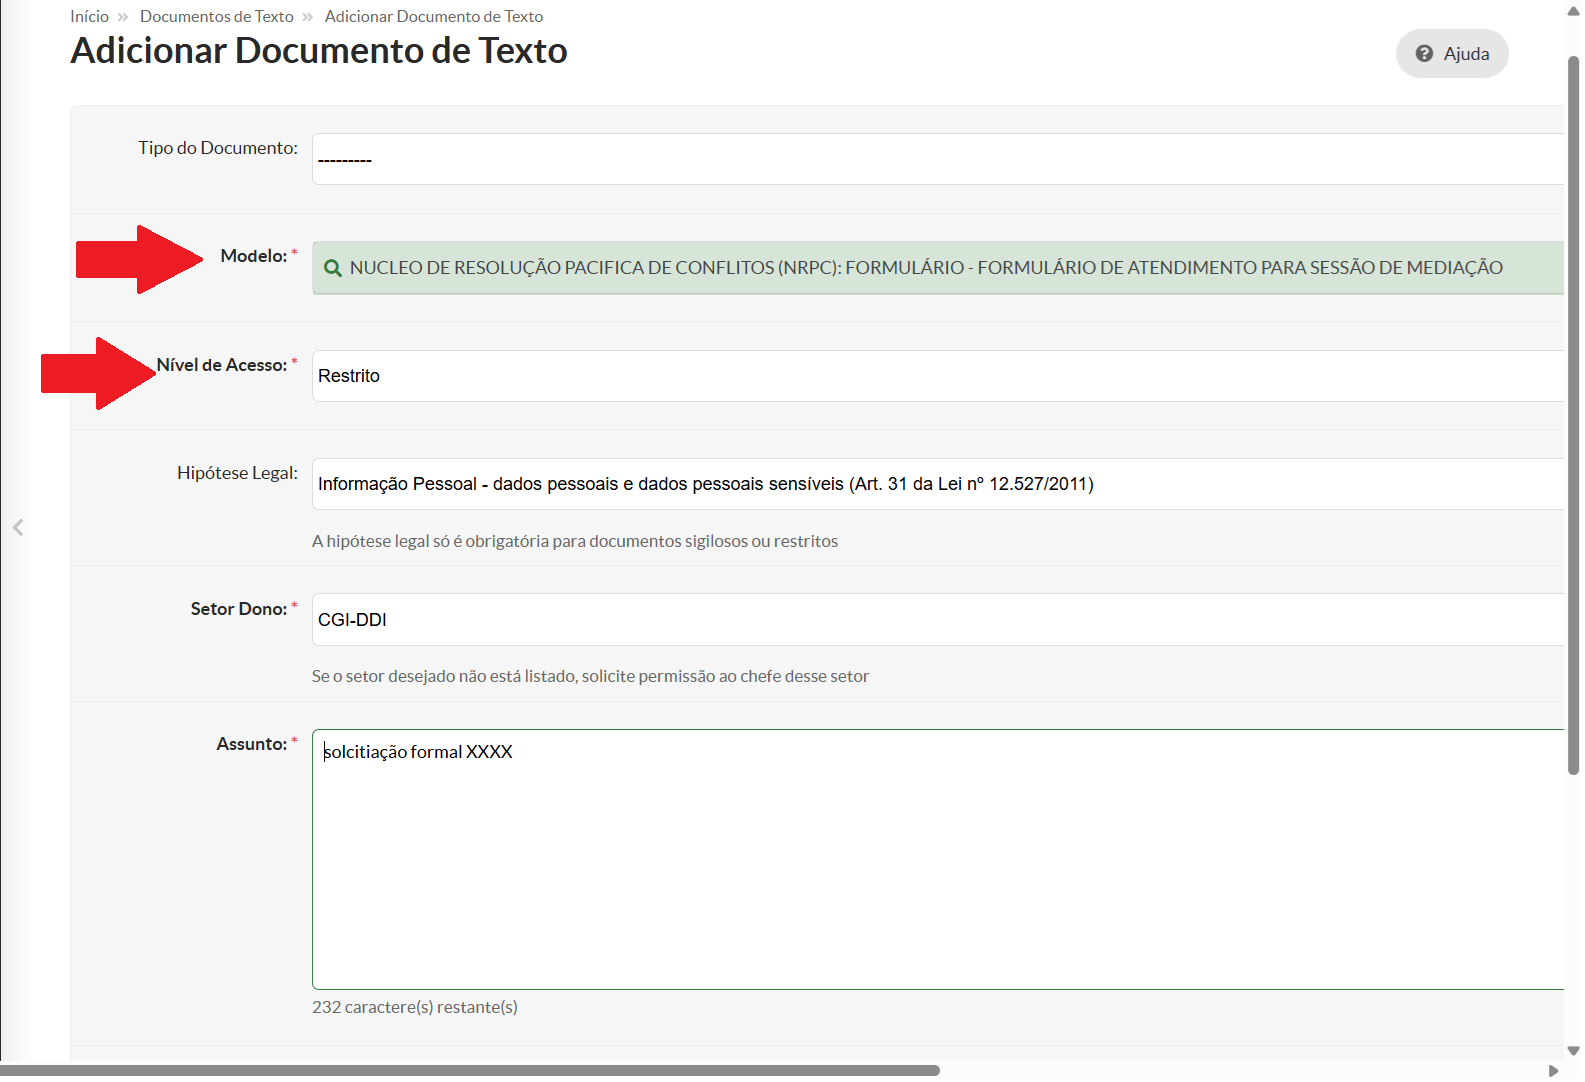Image resolution: width=1585 pixels, height=1082 pixels.
Task: Click the red arrow beside Nível de Acesso
Action: pyautogui.click(x=97, y=373)
